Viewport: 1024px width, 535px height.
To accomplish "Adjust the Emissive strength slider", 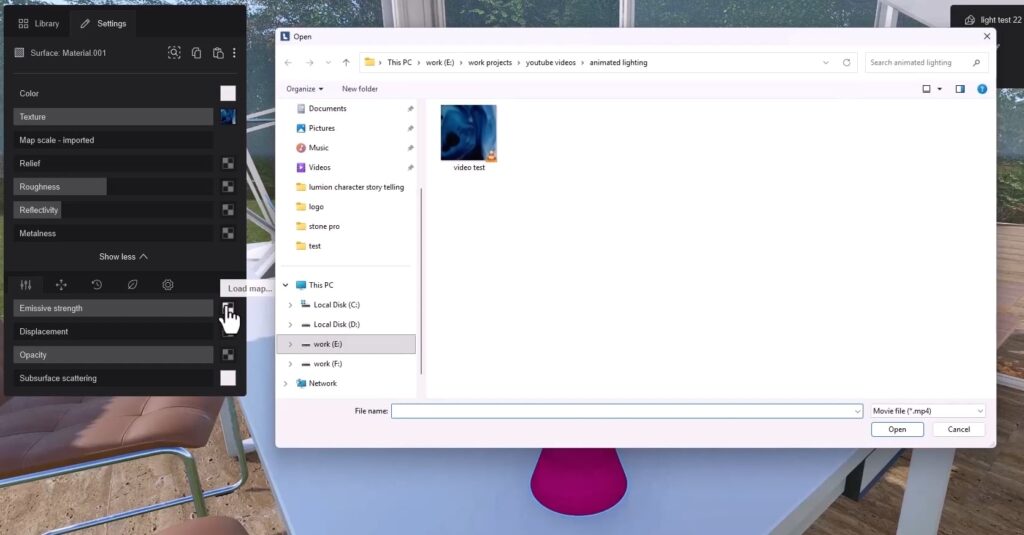I will (x=113, y=308).
